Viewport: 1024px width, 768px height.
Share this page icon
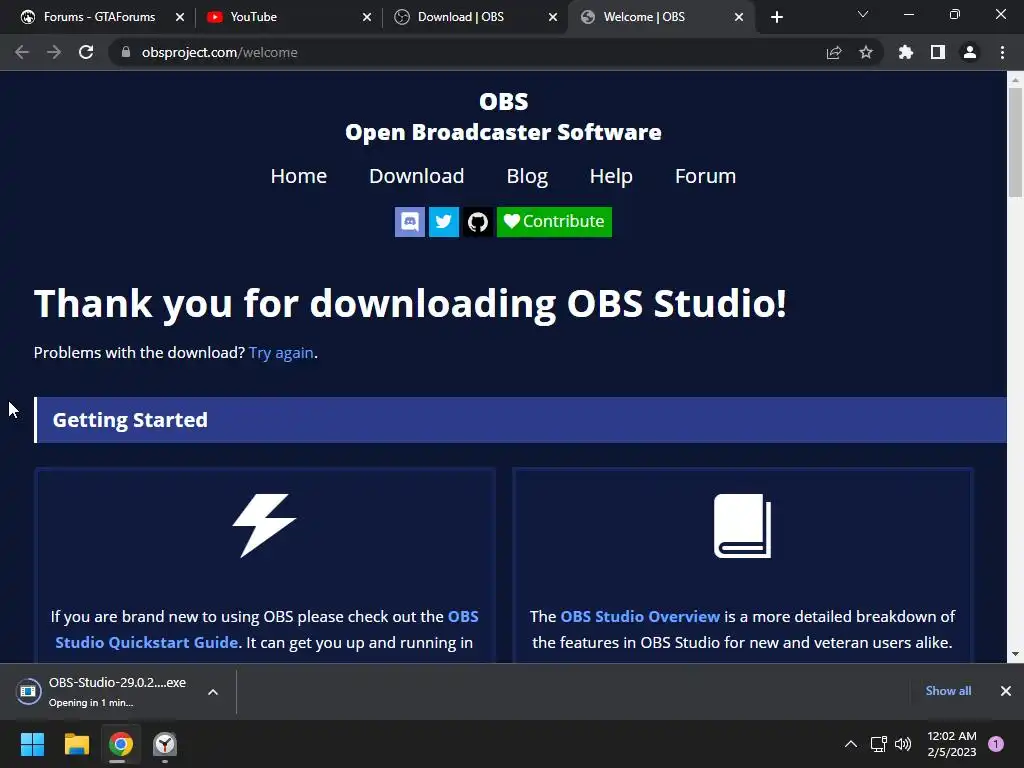tap(834, 52)
